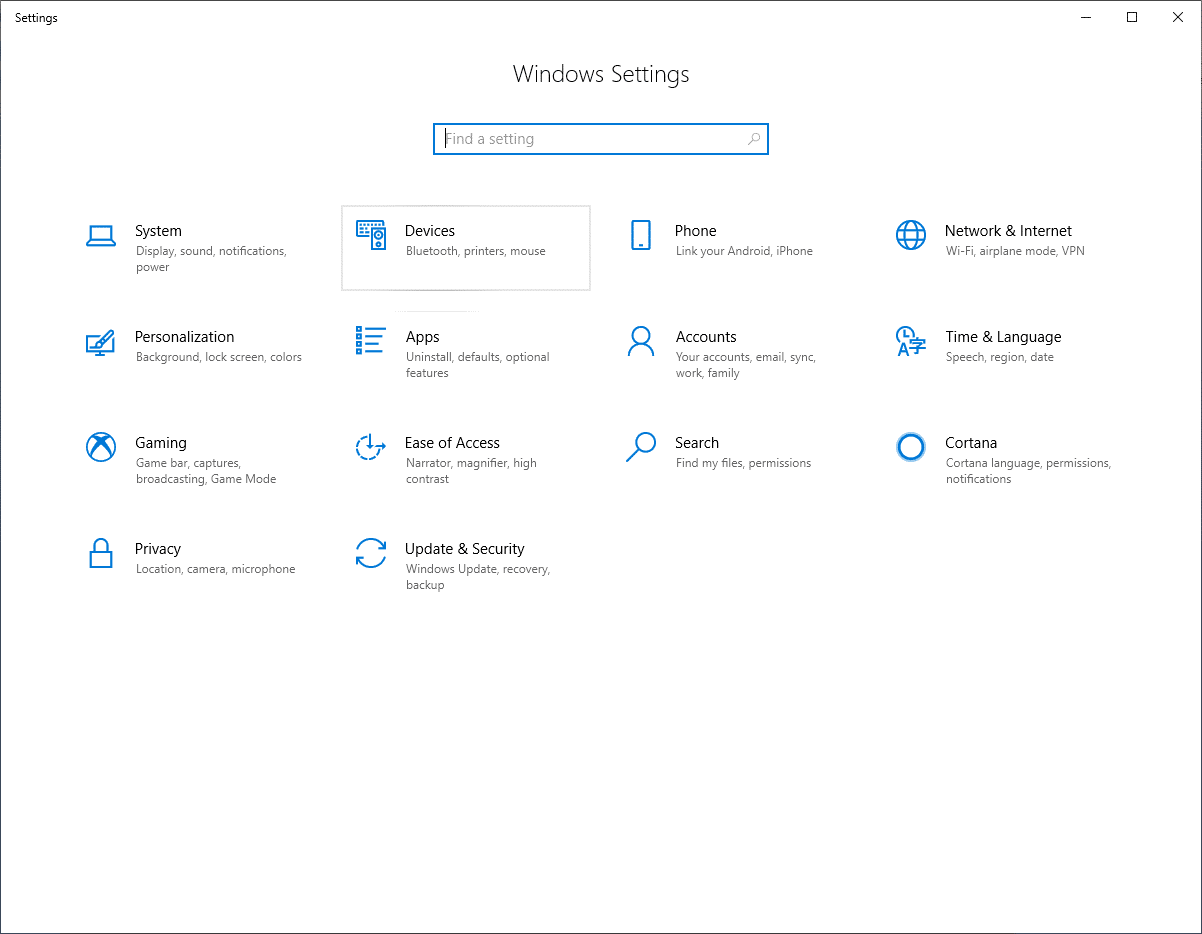Click the Personalization paintbrush icon
Screen dimensions: 1202x934
(101, 342)
